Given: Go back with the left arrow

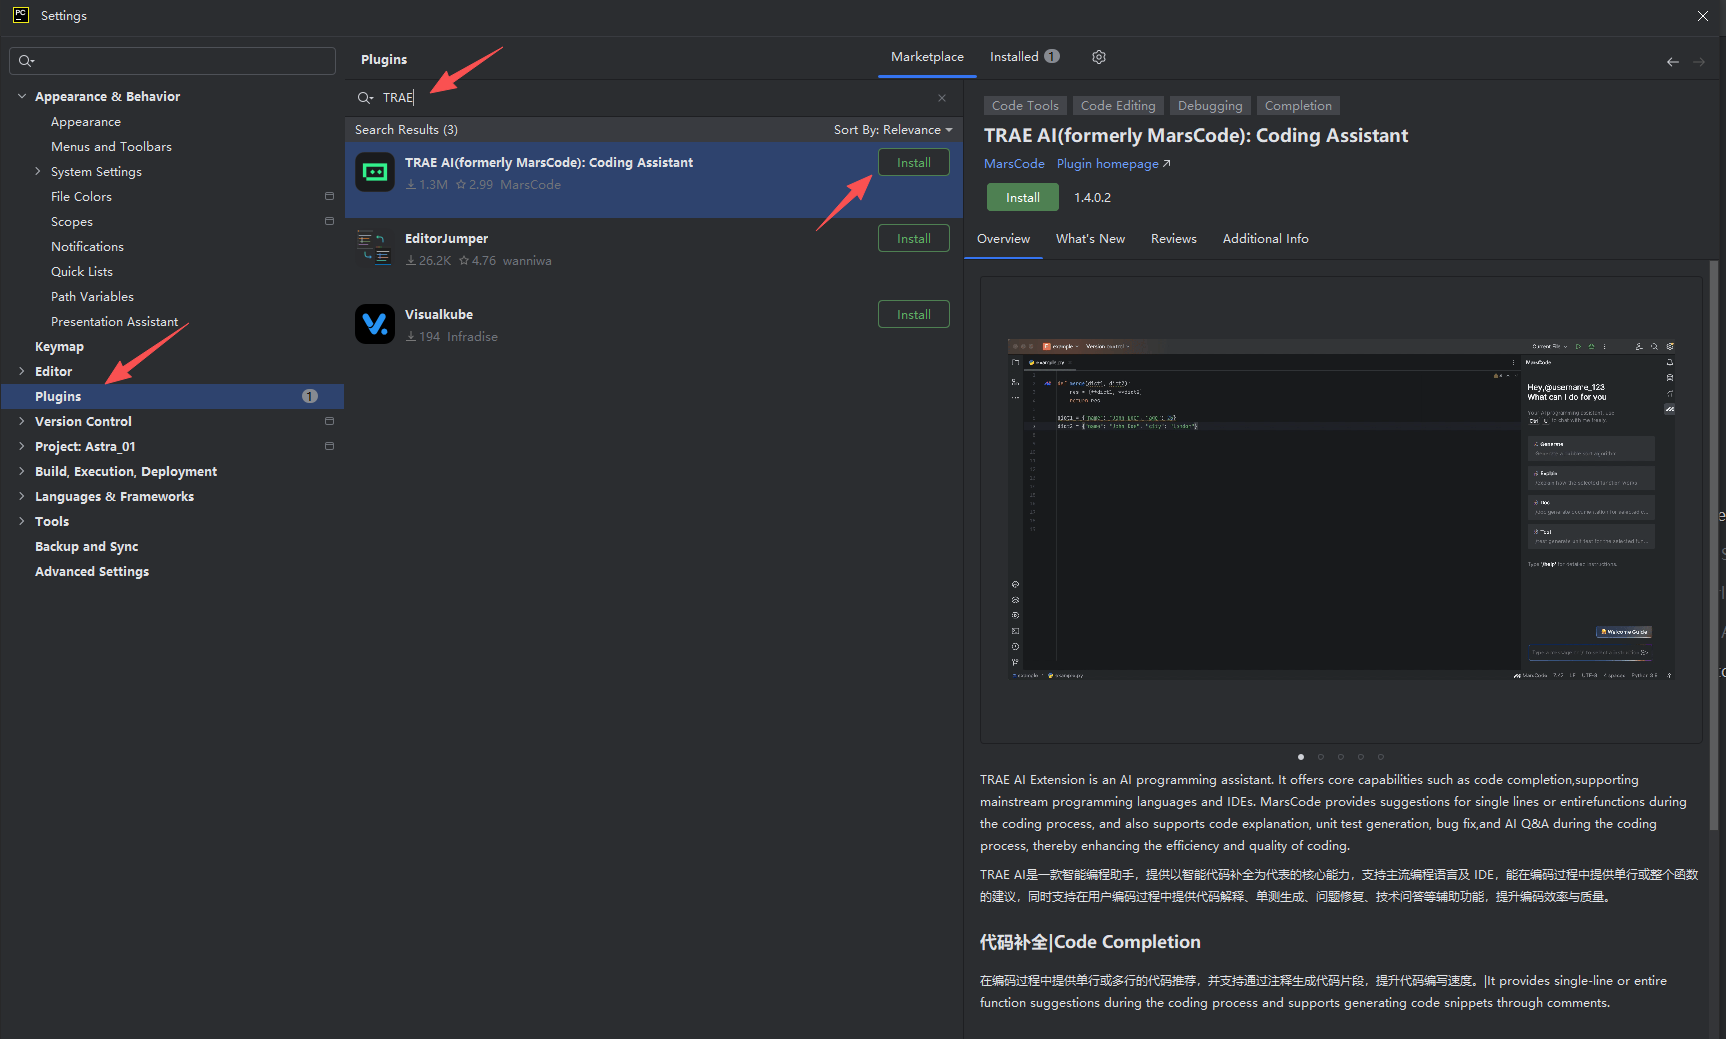Looking at the screenshot, I should pyautogui.click(x=1673, y=62).
